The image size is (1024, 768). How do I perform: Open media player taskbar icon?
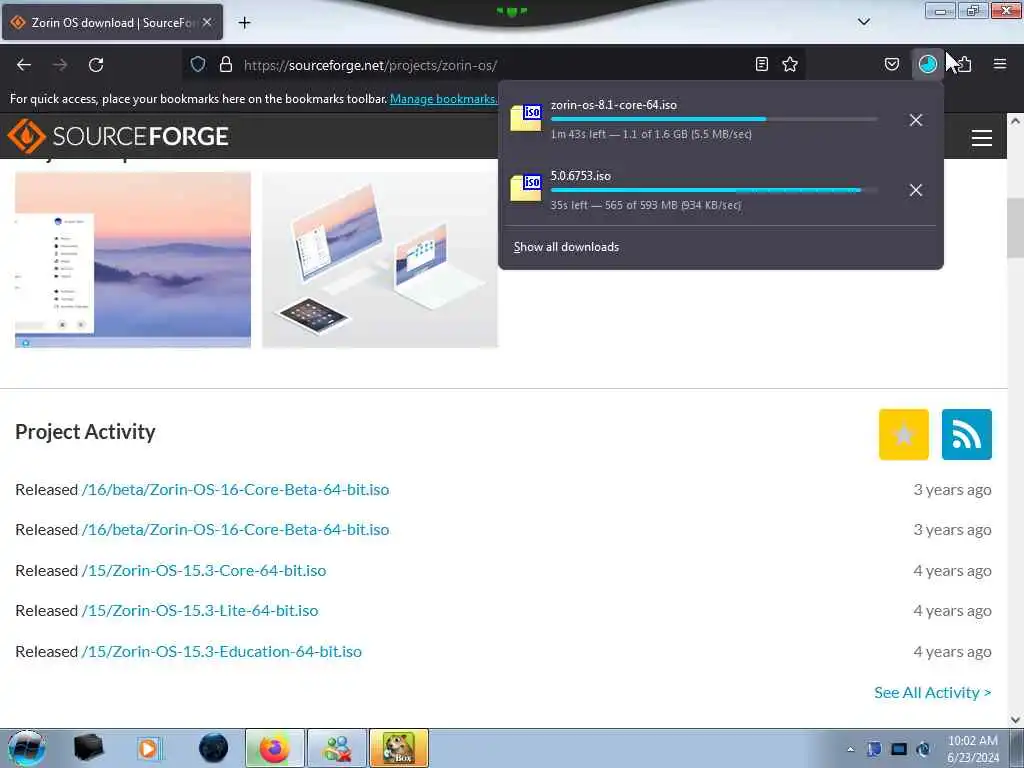click(x=148, y=748)
